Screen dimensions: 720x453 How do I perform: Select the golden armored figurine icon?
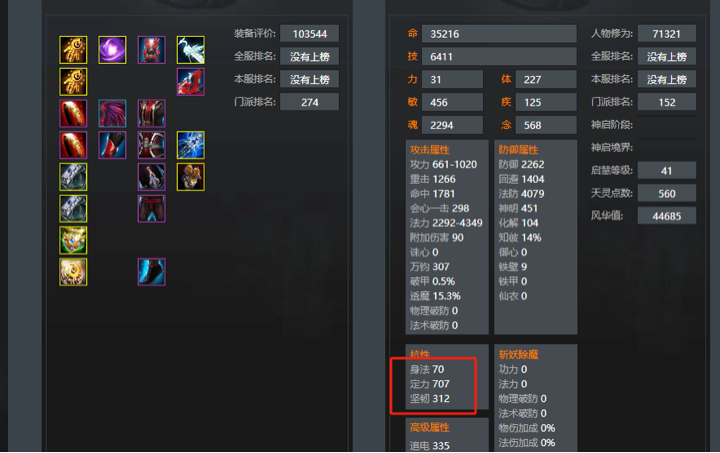pyautogui.click(x=191, y=177)
